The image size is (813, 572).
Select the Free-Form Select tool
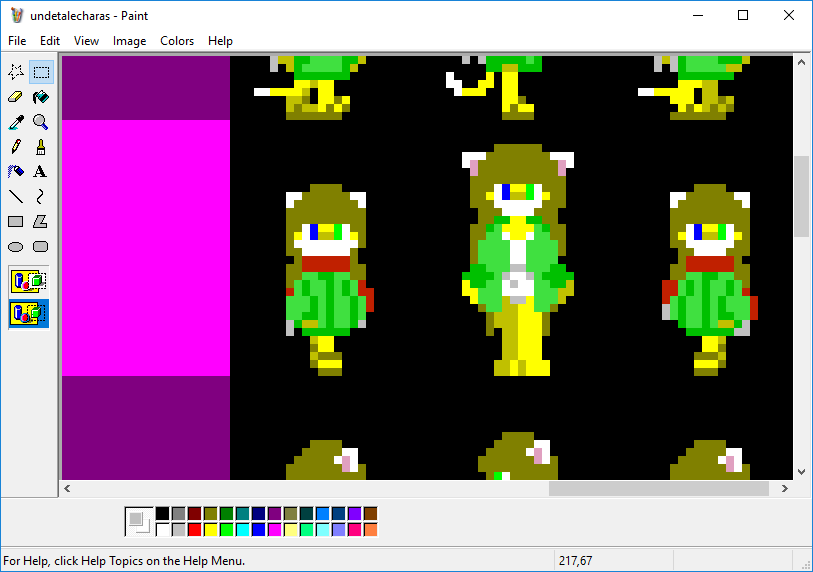click(16, 72)
